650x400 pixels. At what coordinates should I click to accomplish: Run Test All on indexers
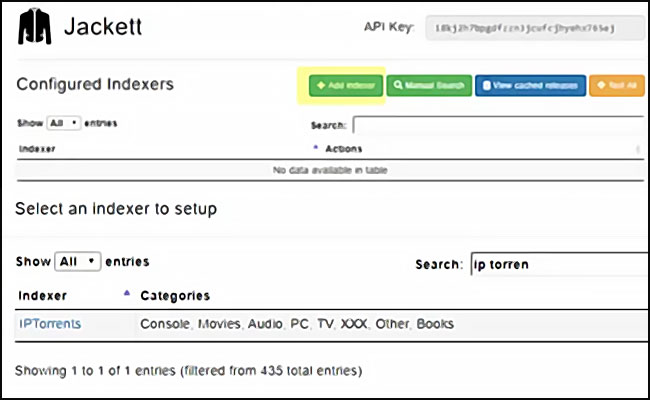pyautogui.click(x=617, y=85)
